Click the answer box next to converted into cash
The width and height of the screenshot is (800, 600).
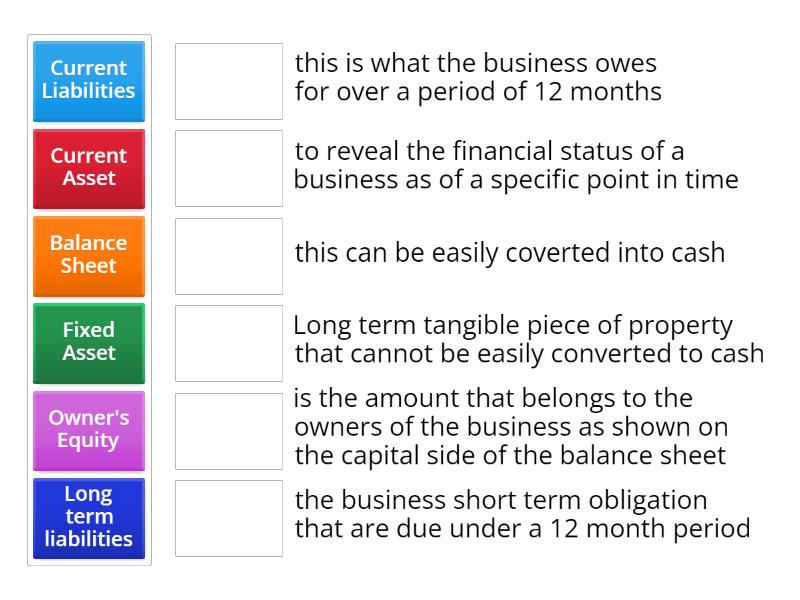(228, 256)
